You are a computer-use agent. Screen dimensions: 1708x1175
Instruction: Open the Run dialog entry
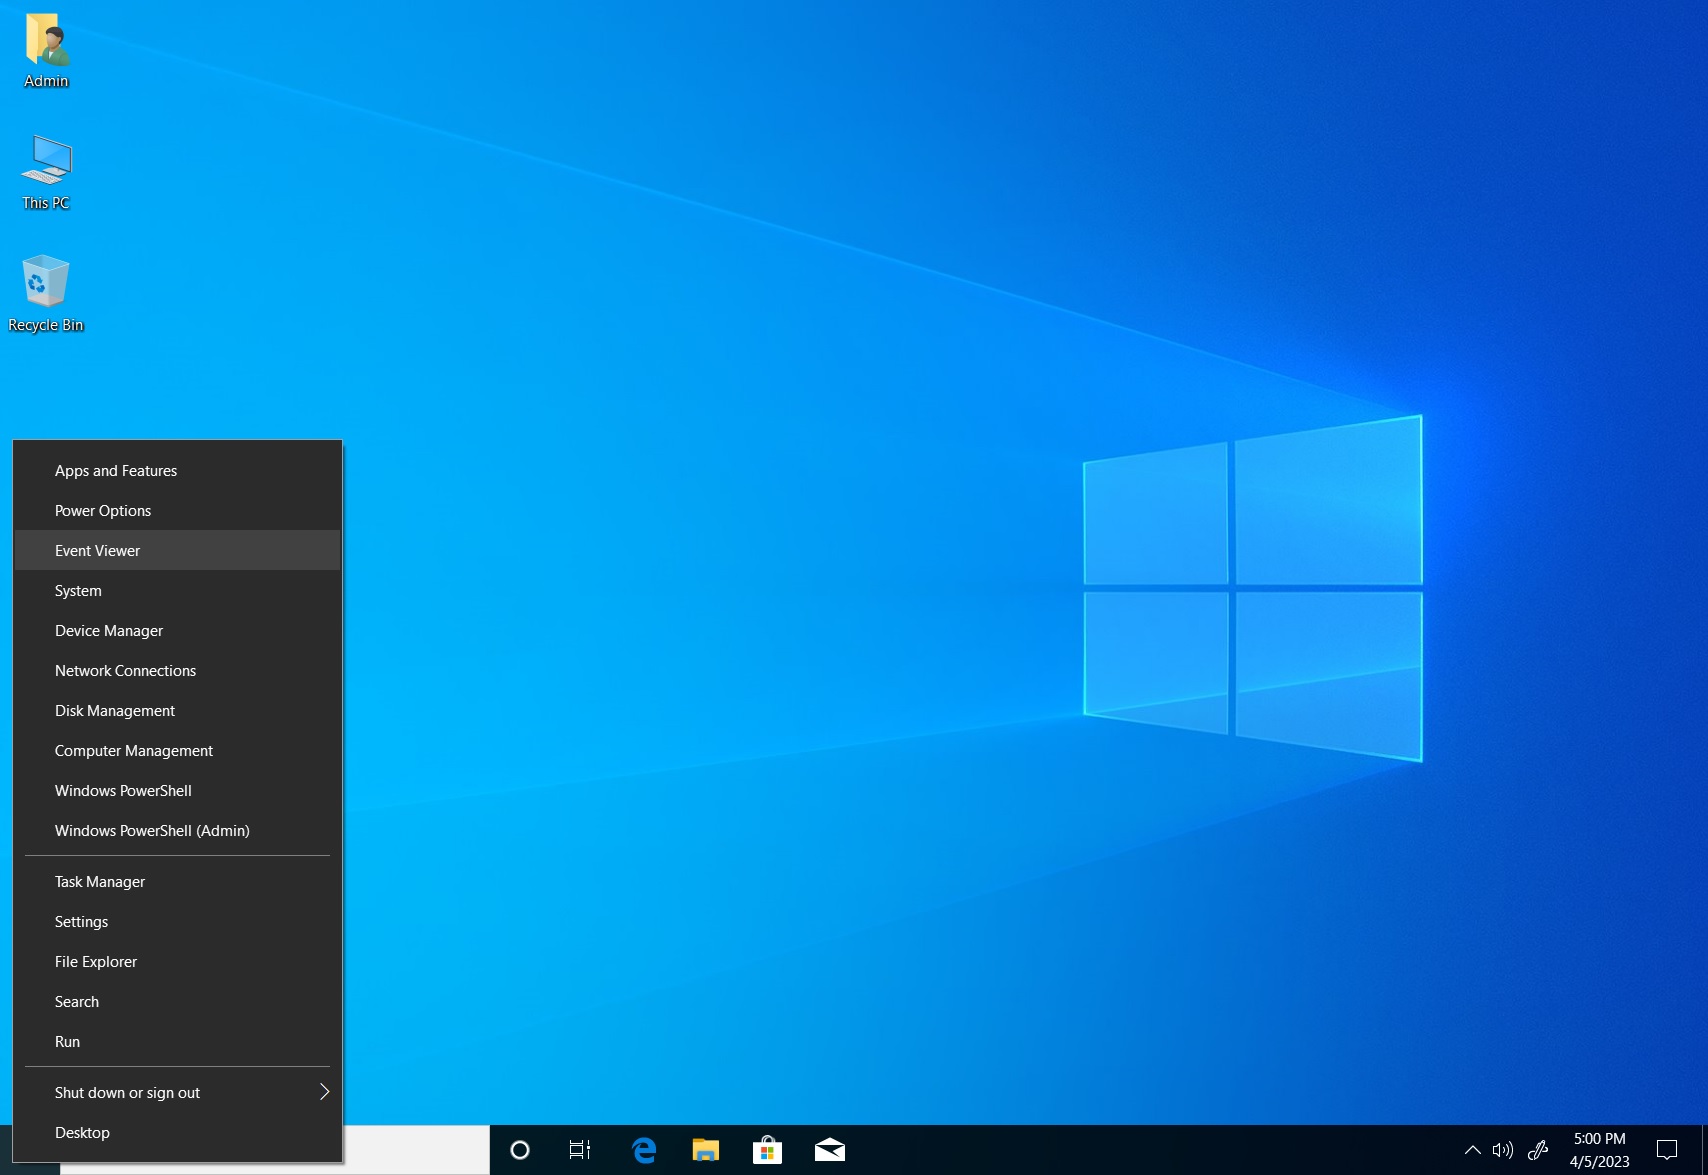coord(178,1041)
